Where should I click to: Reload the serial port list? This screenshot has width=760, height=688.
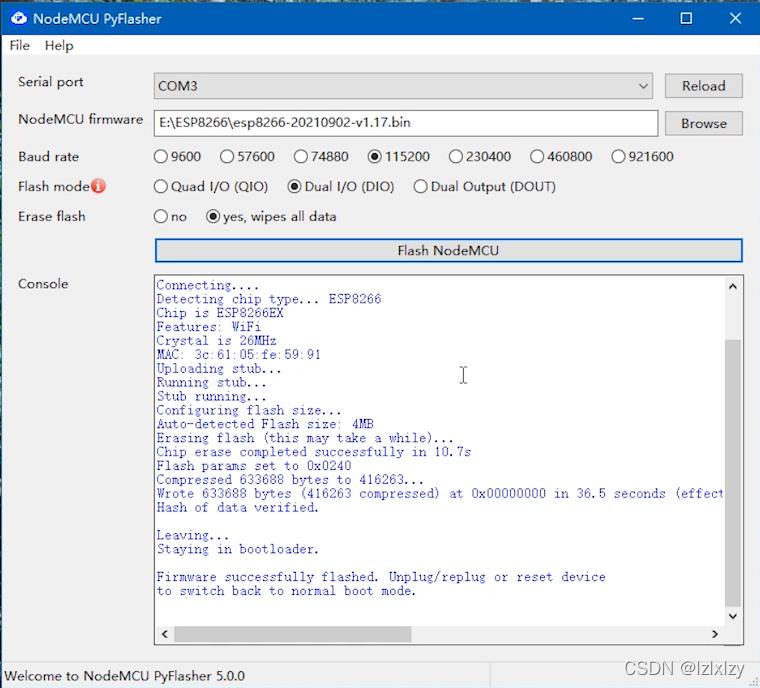(703, 86)
